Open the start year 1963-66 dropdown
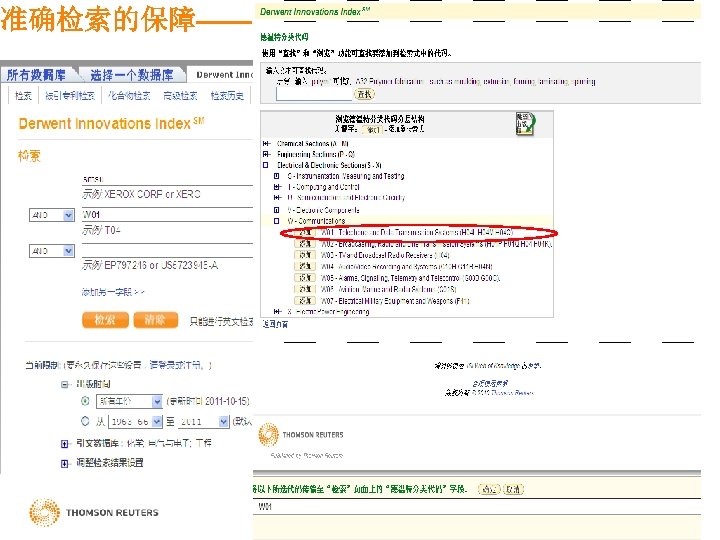This screenshot has height=540, width=720. (x=135, y=422)
